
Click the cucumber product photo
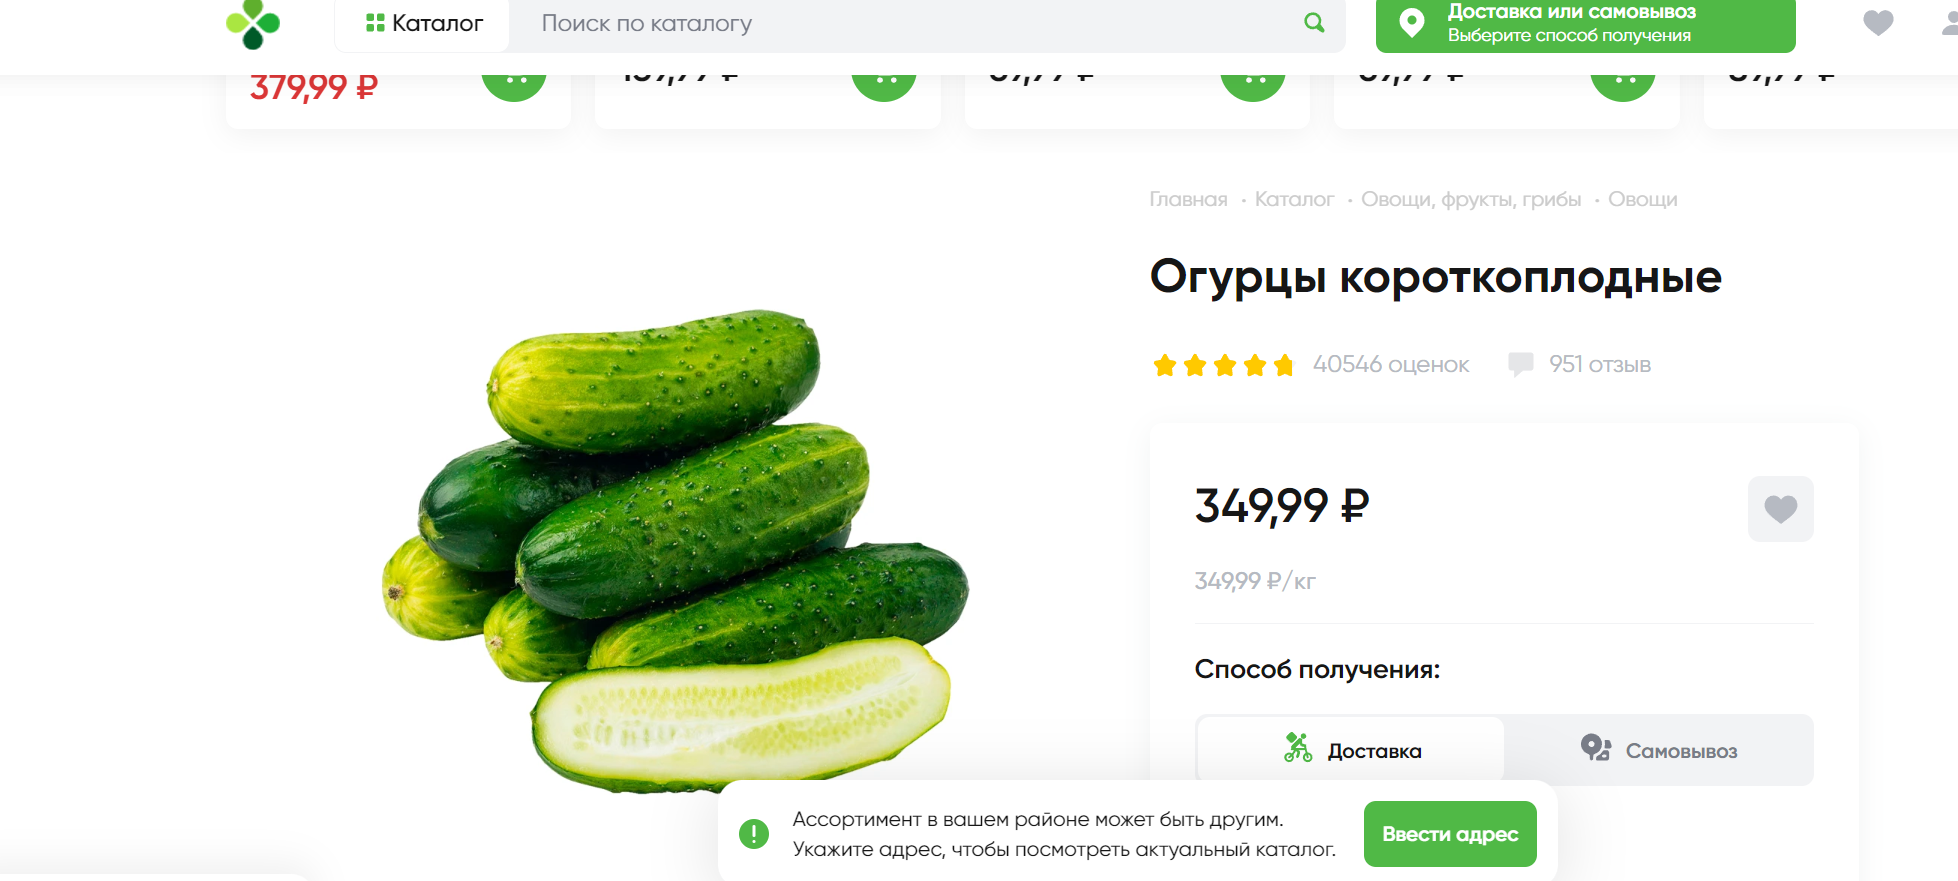pyautogui.click(x=675, y=550)
